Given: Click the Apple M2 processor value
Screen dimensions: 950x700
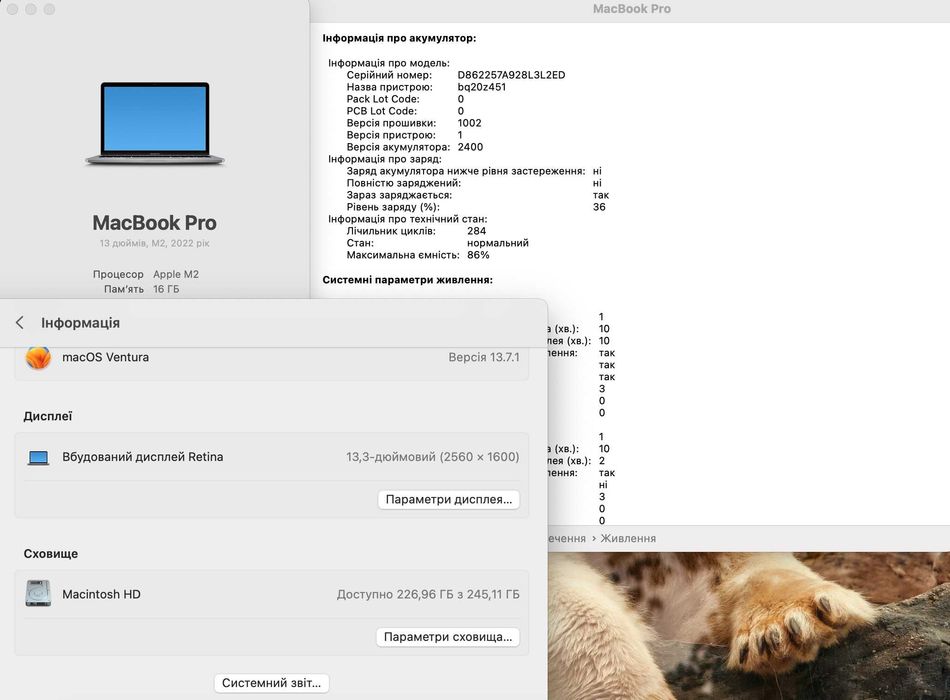Looking at the screenshot, I should pyautogui.click(x=176, y=275).
